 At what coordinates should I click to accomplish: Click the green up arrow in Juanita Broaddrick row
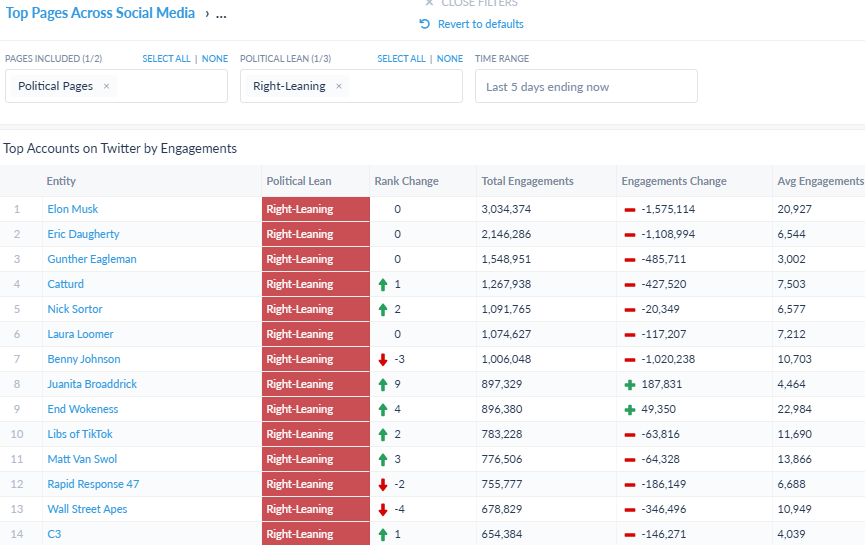pyautogui.click(x=383, y=384)
